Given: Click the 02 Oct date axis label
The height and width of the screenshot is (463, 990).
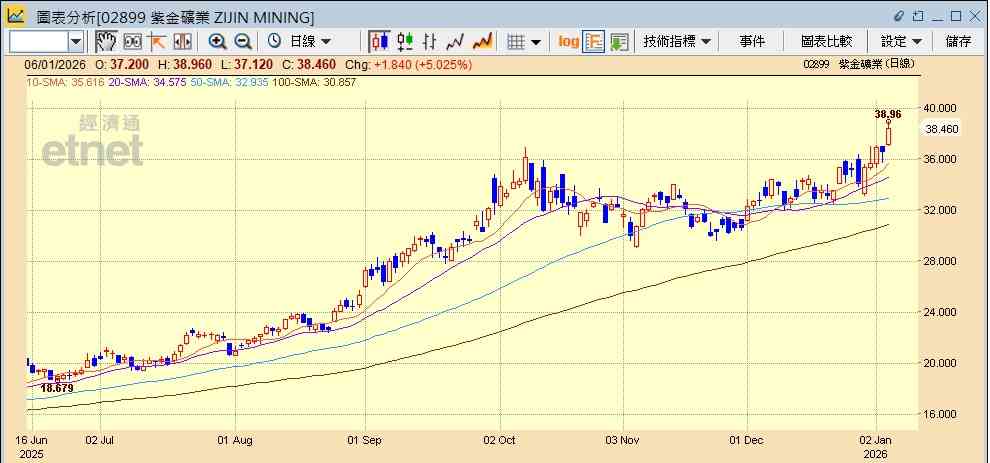Looking at the screenshot, I should (499, 440).
